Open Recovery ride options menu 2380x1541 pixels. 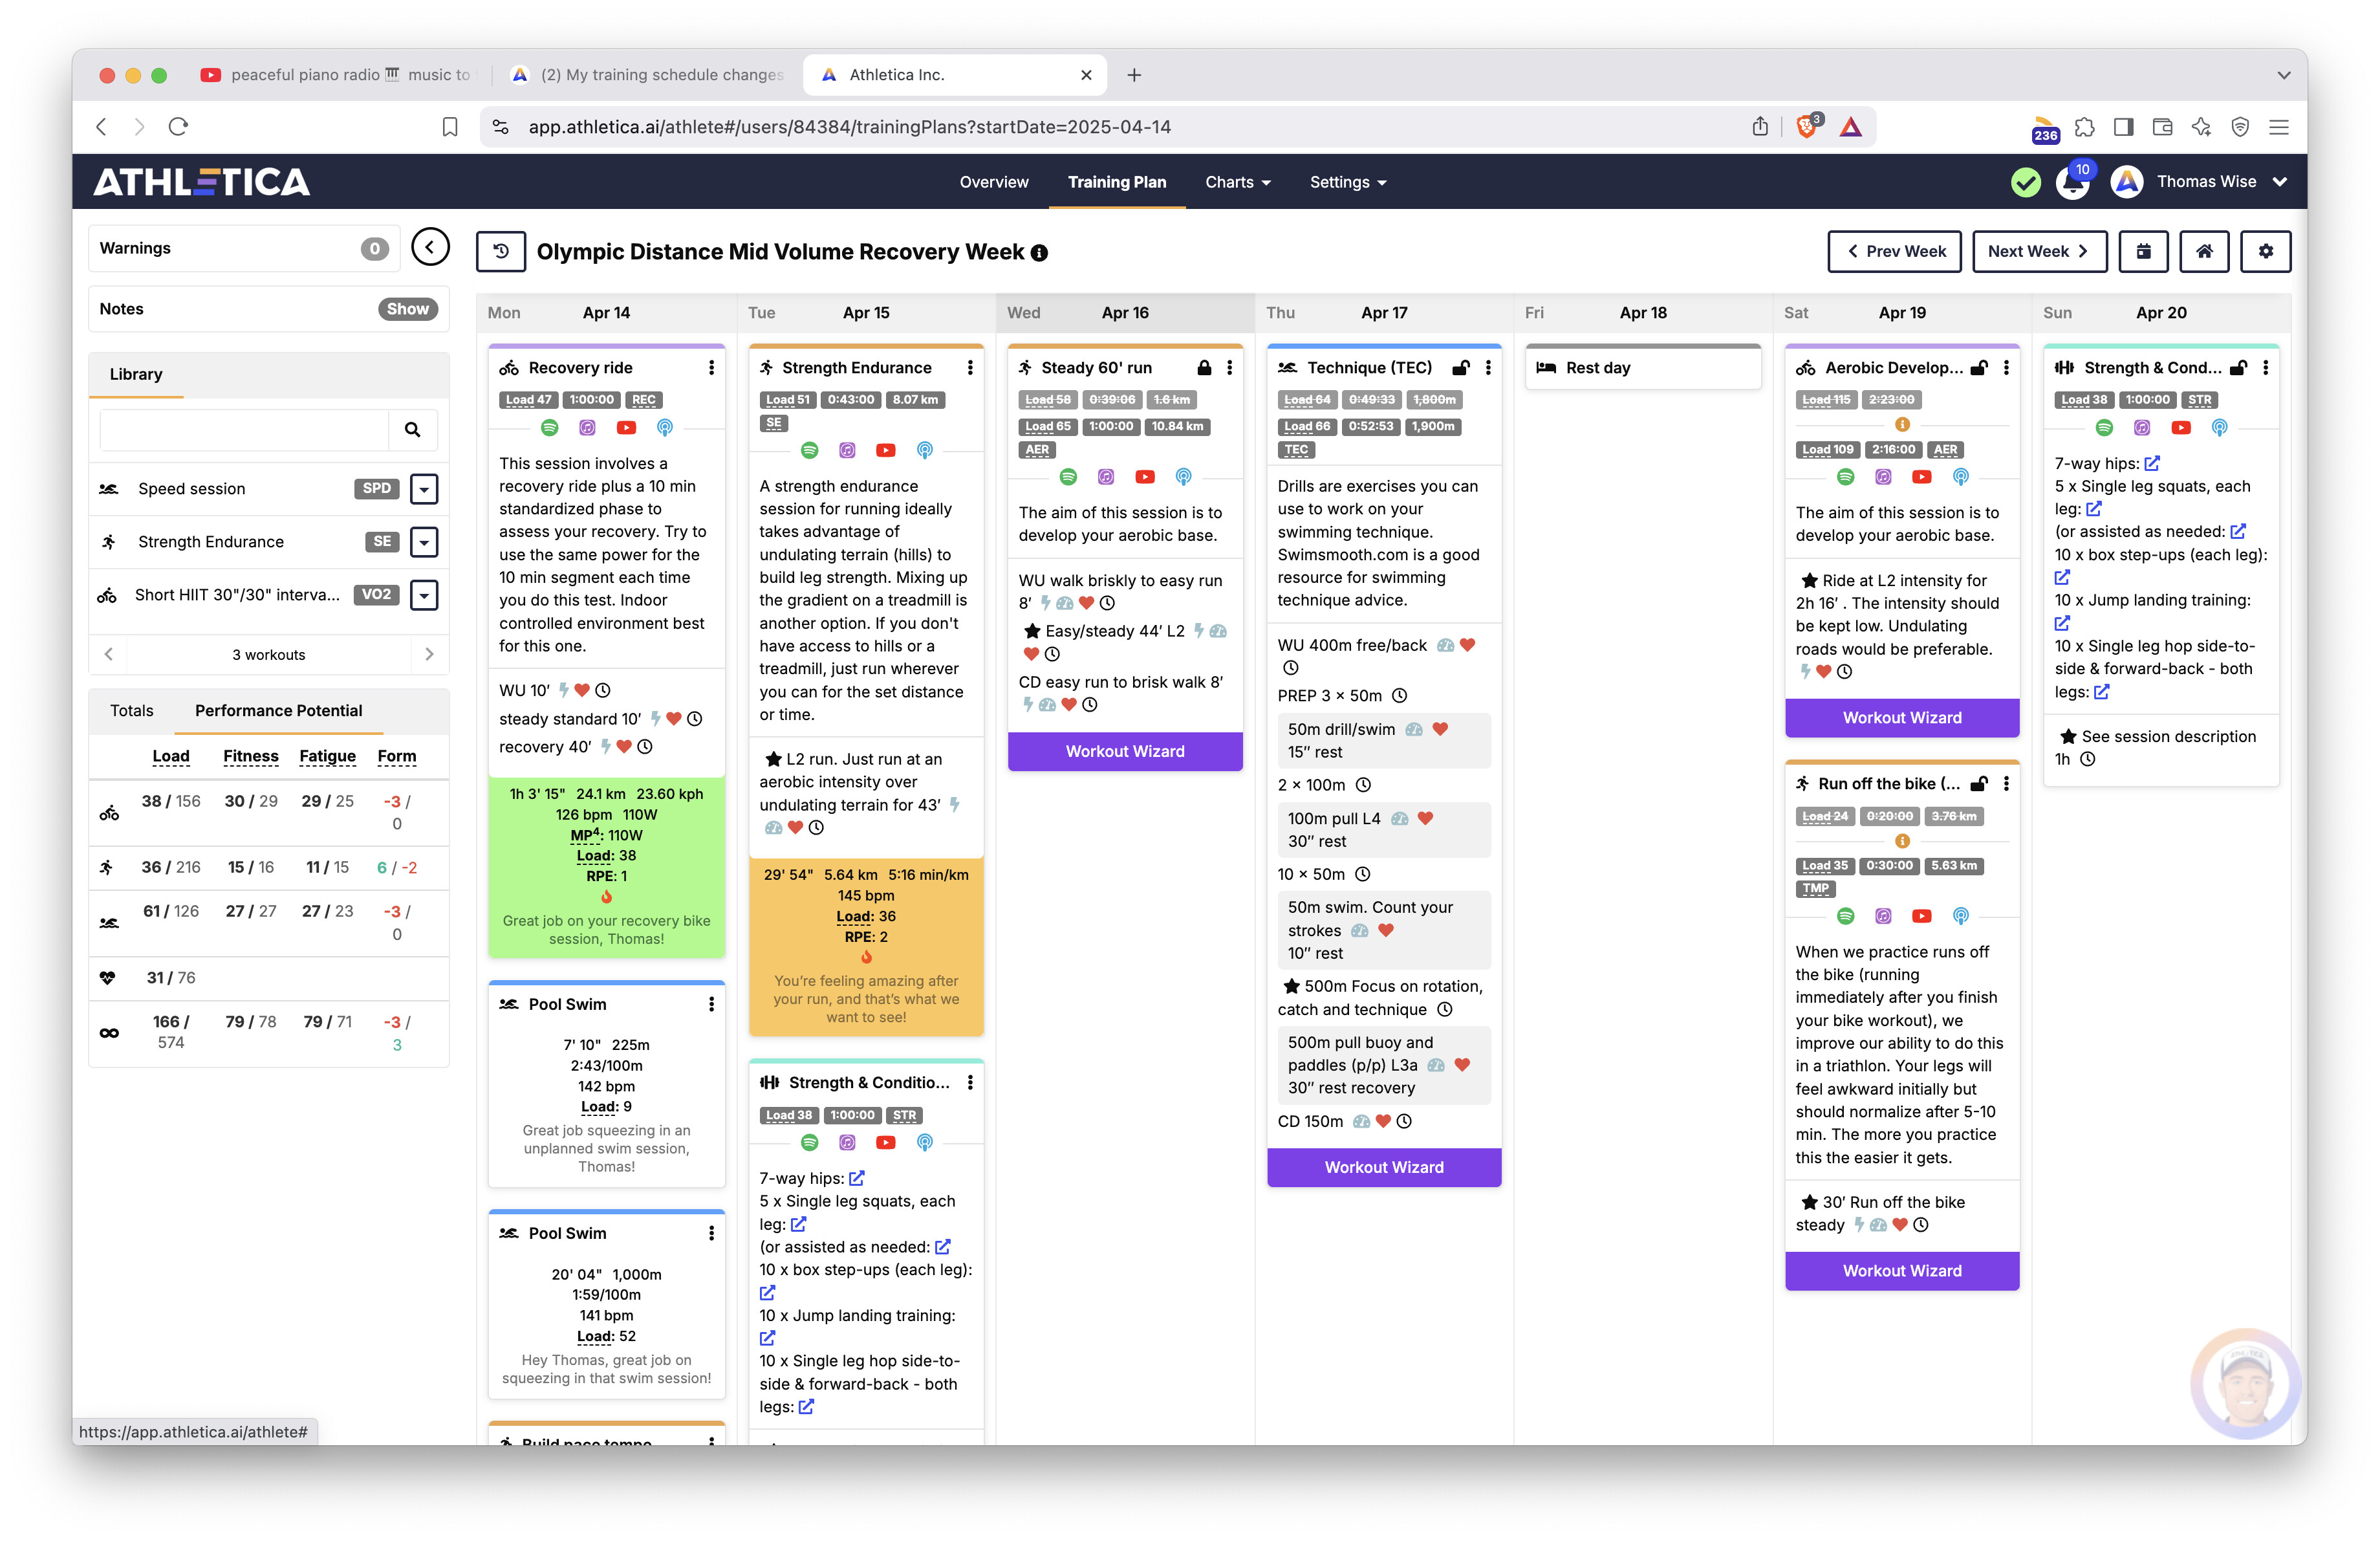[x=711, y=368]
